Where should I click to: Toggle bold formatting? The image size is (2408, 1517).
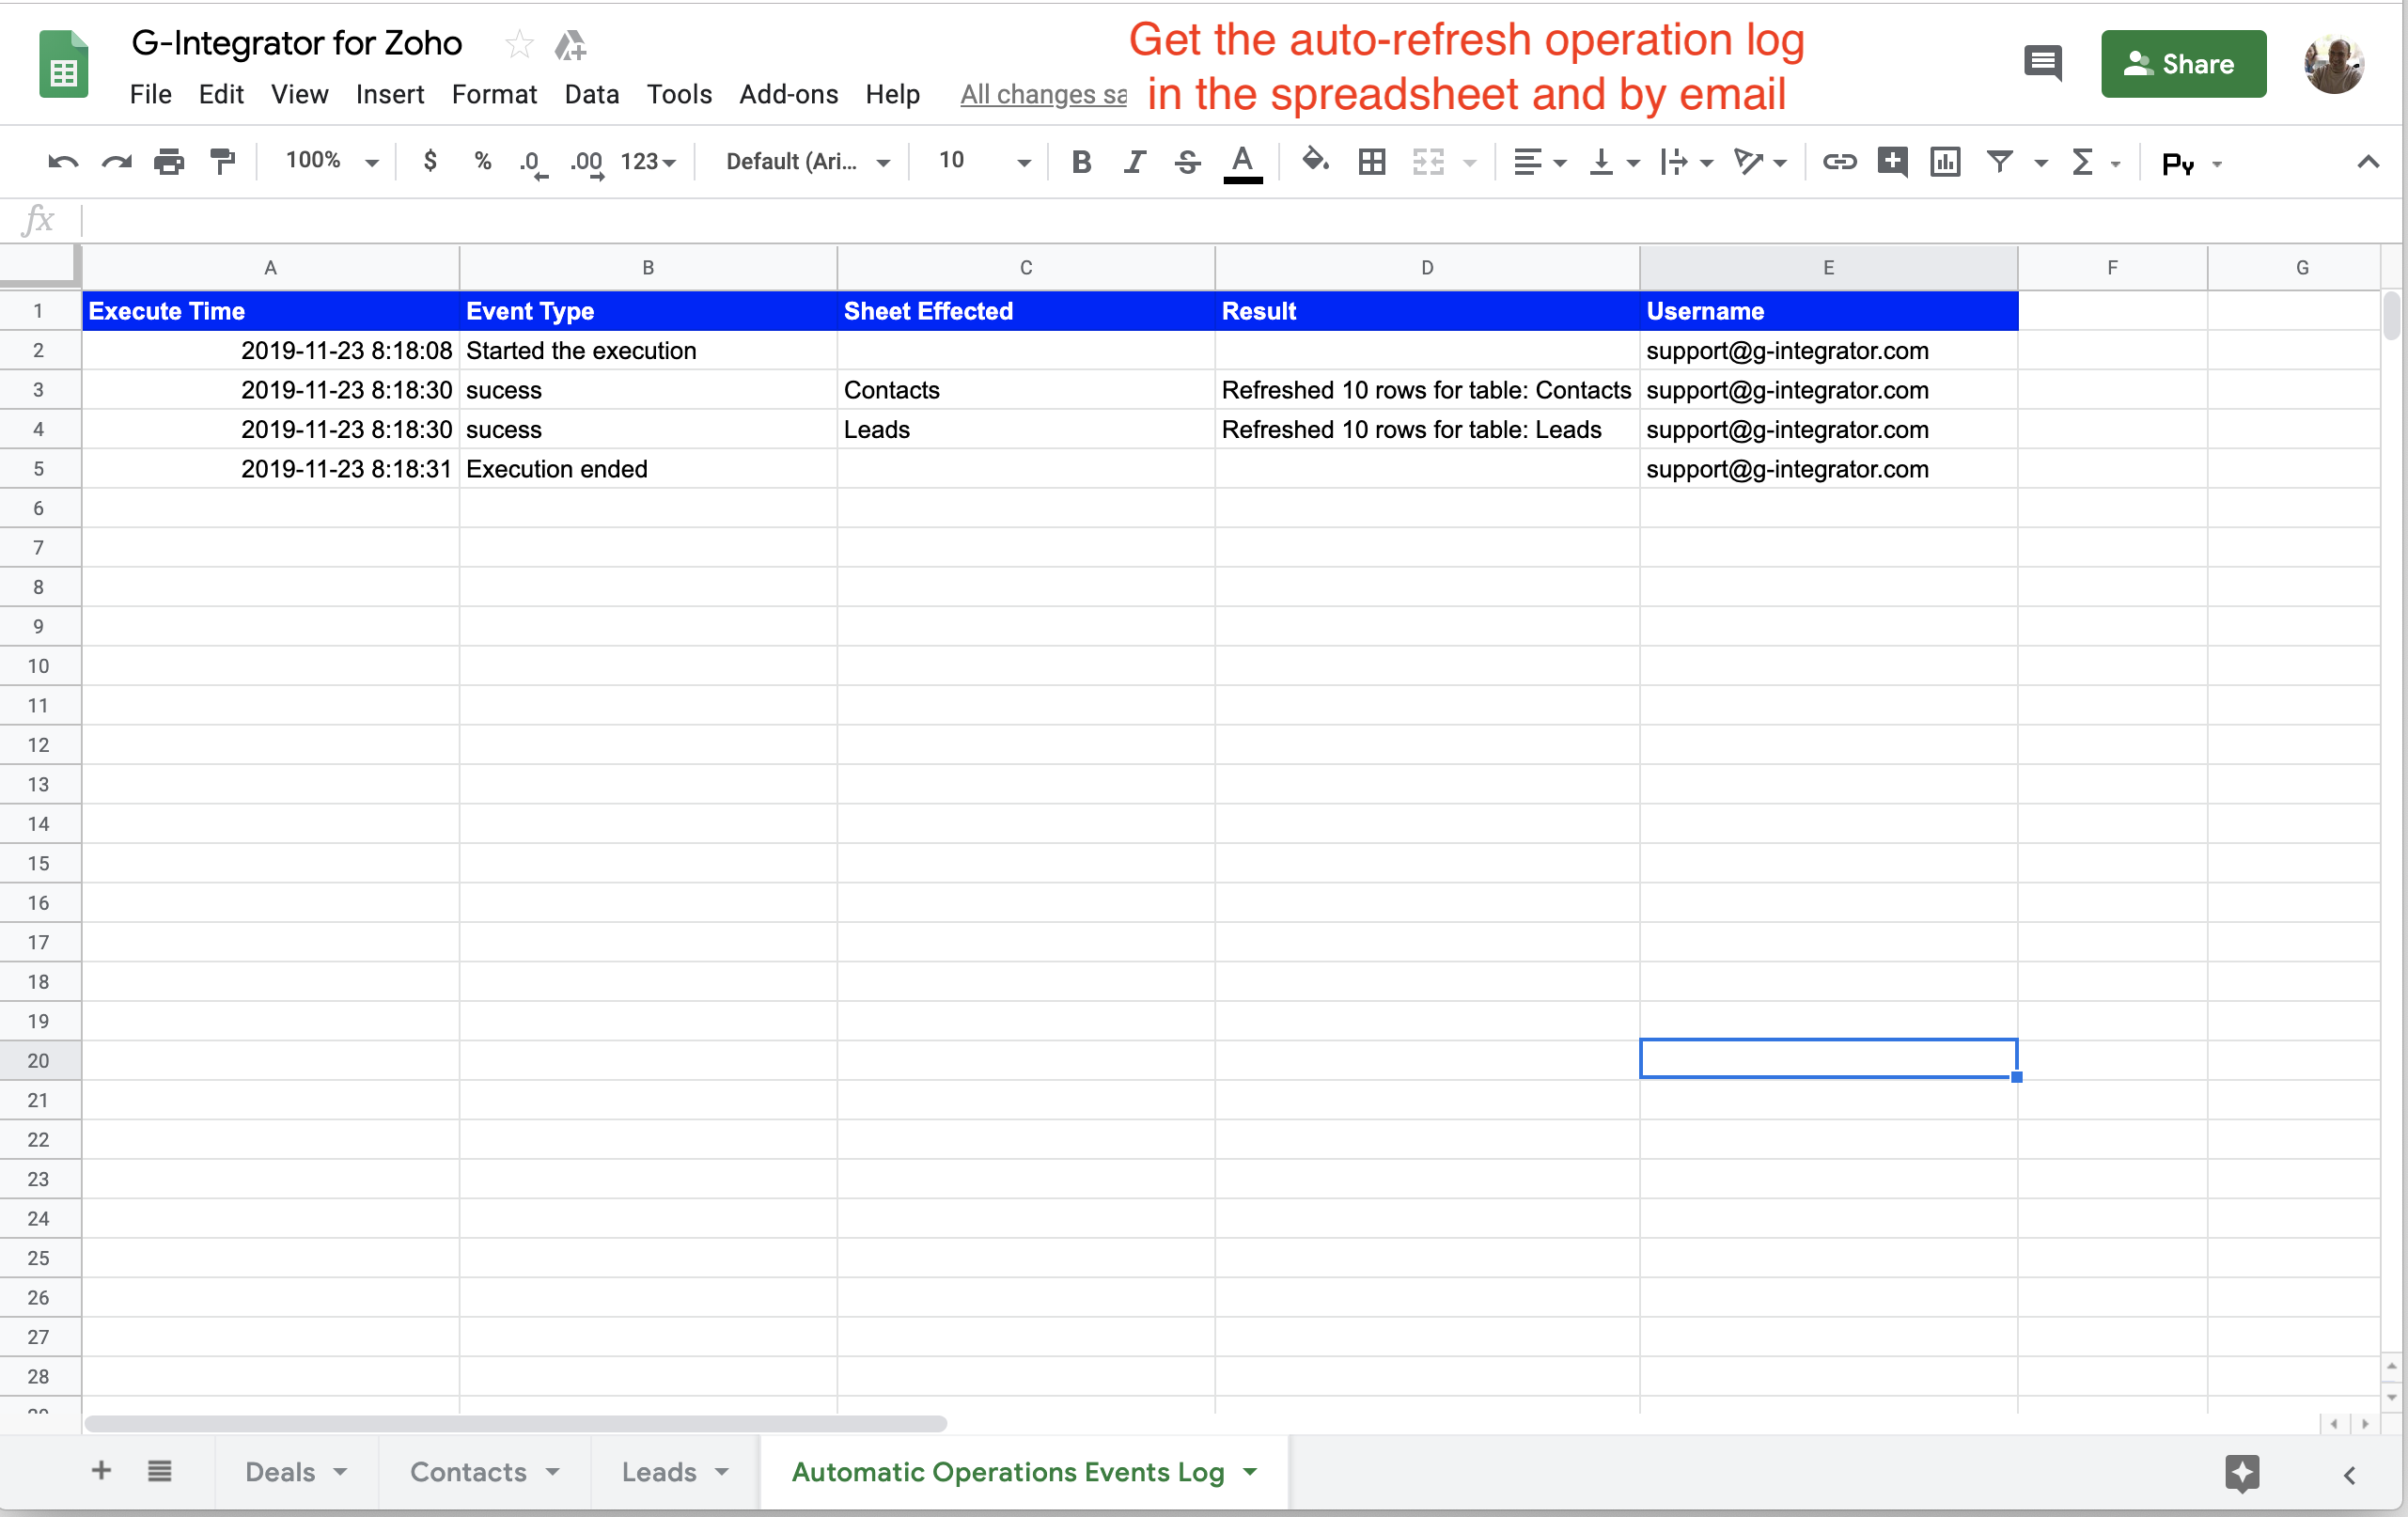click(x=1081, y=161)
